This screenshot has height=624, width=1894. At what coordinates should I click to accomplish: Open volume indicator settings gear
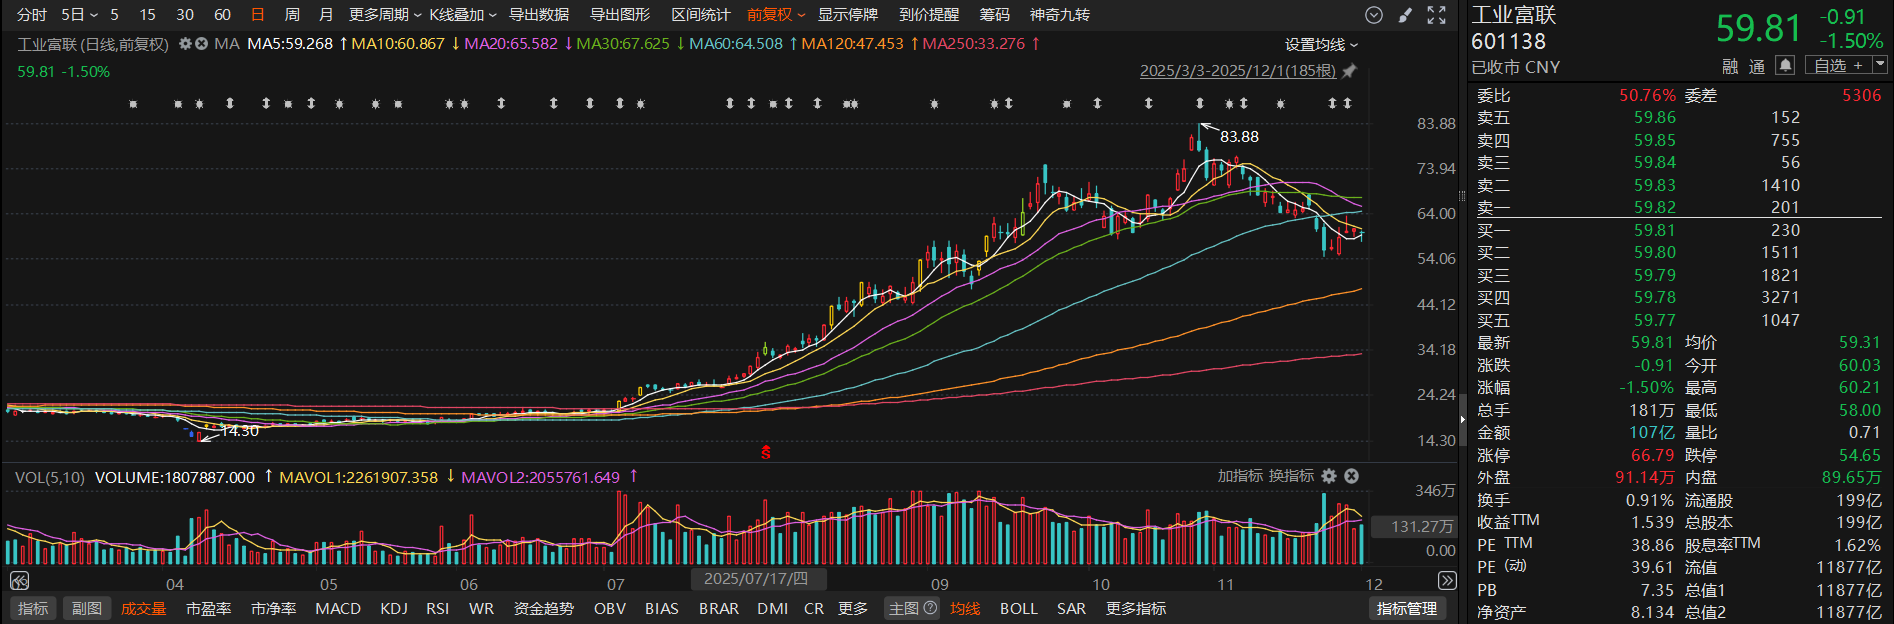[x=1329, y=476]
